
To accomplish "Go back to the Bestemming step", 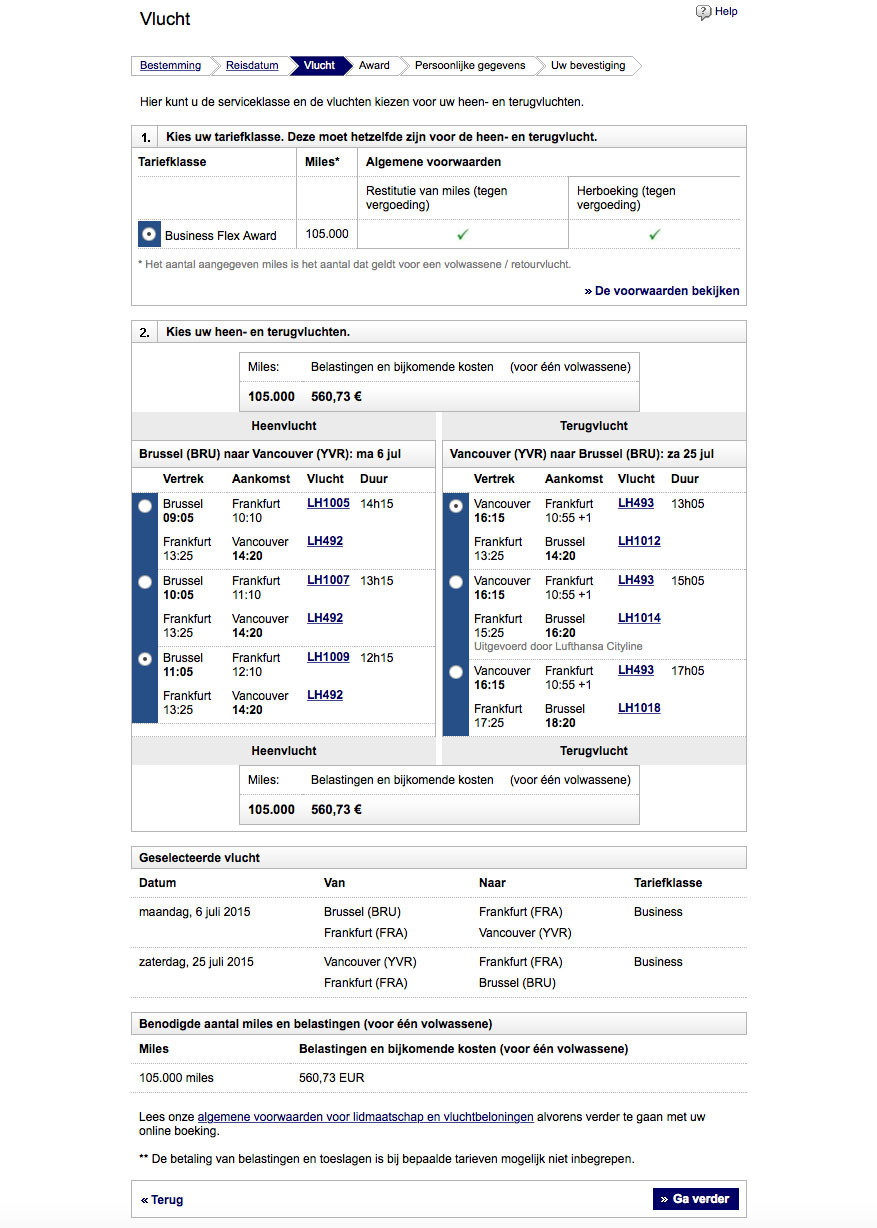I will [170, 66].
